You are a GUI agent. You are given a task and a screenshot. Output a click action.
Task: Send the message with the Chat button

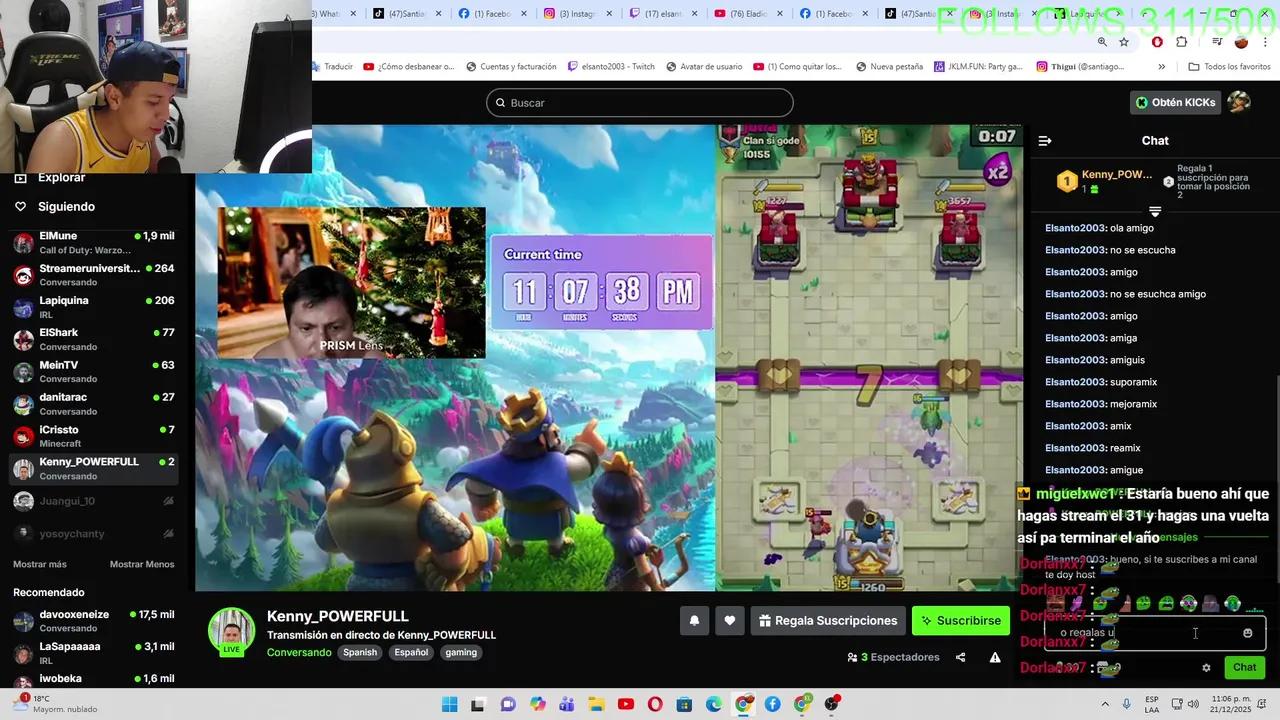click(1245, 667)
